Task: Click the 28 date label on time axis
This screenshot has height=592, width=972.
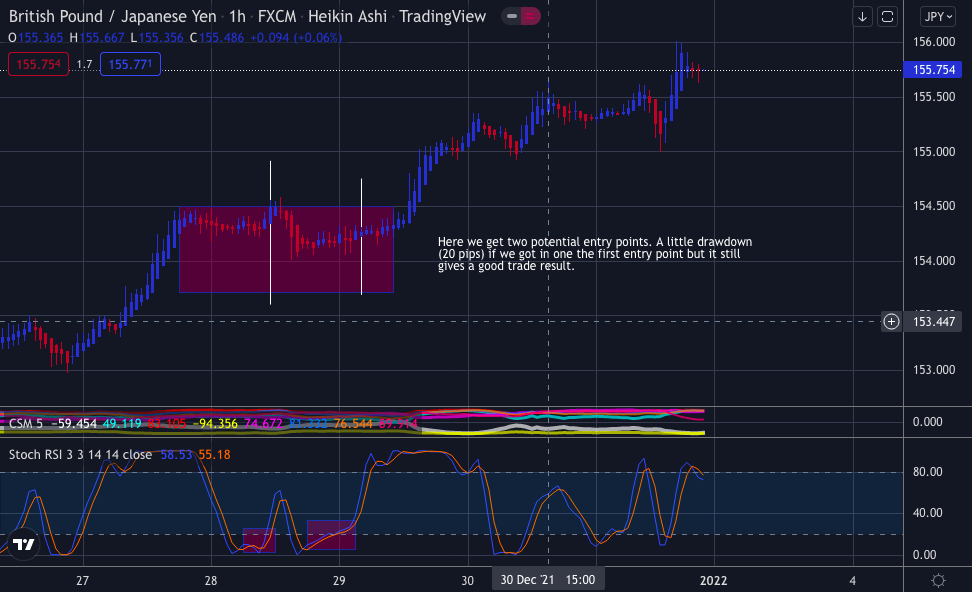Action: tap(211, 580)
